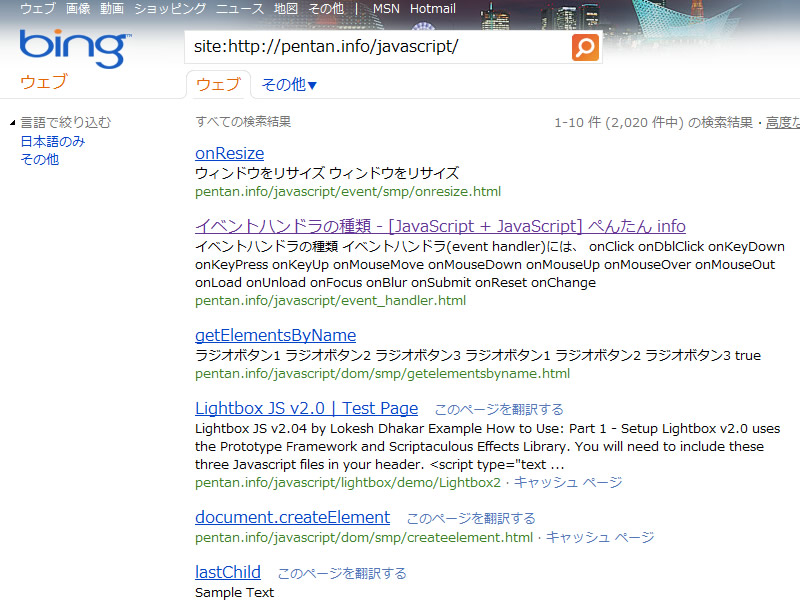
Task: Open cached page for the Lightbox2 result
Action: [568, 482]
